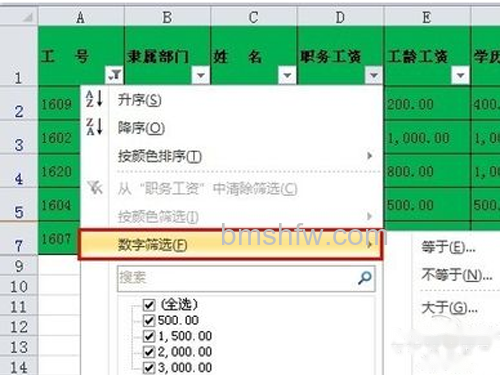Select column A header

tap(81, 17)
